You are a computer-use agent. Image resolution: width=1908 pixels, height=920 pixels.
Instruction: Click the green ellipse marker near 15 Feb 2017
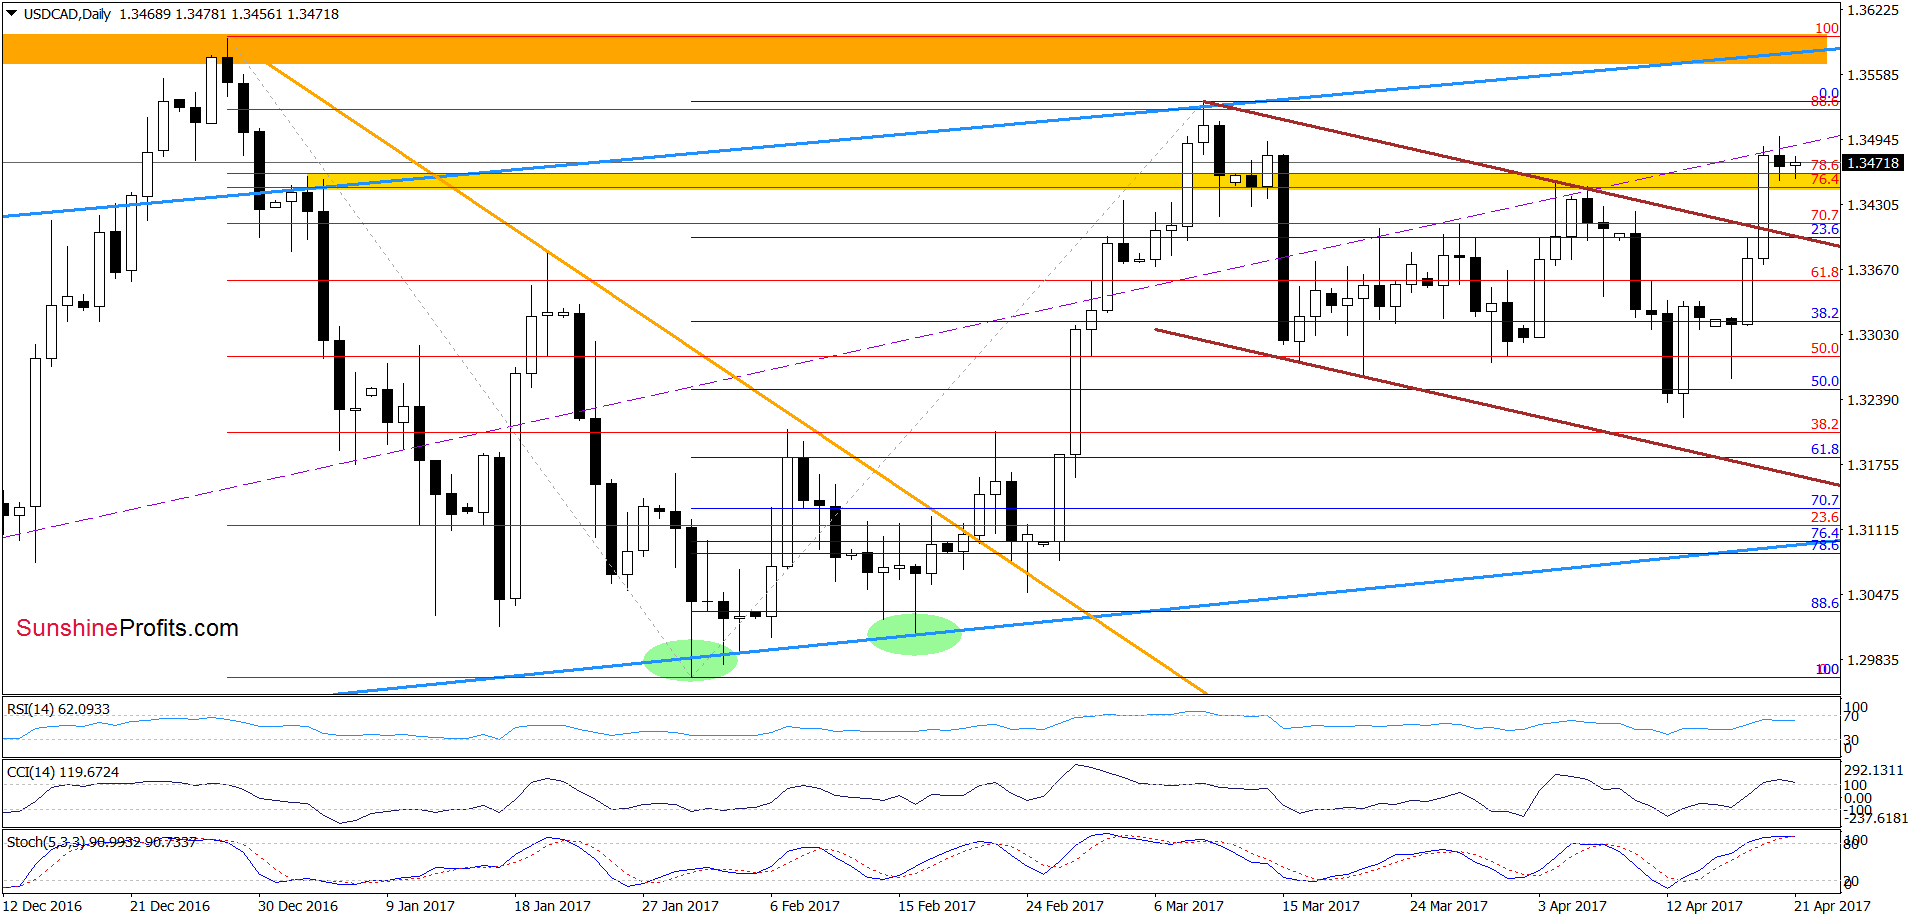pos(914,634)
